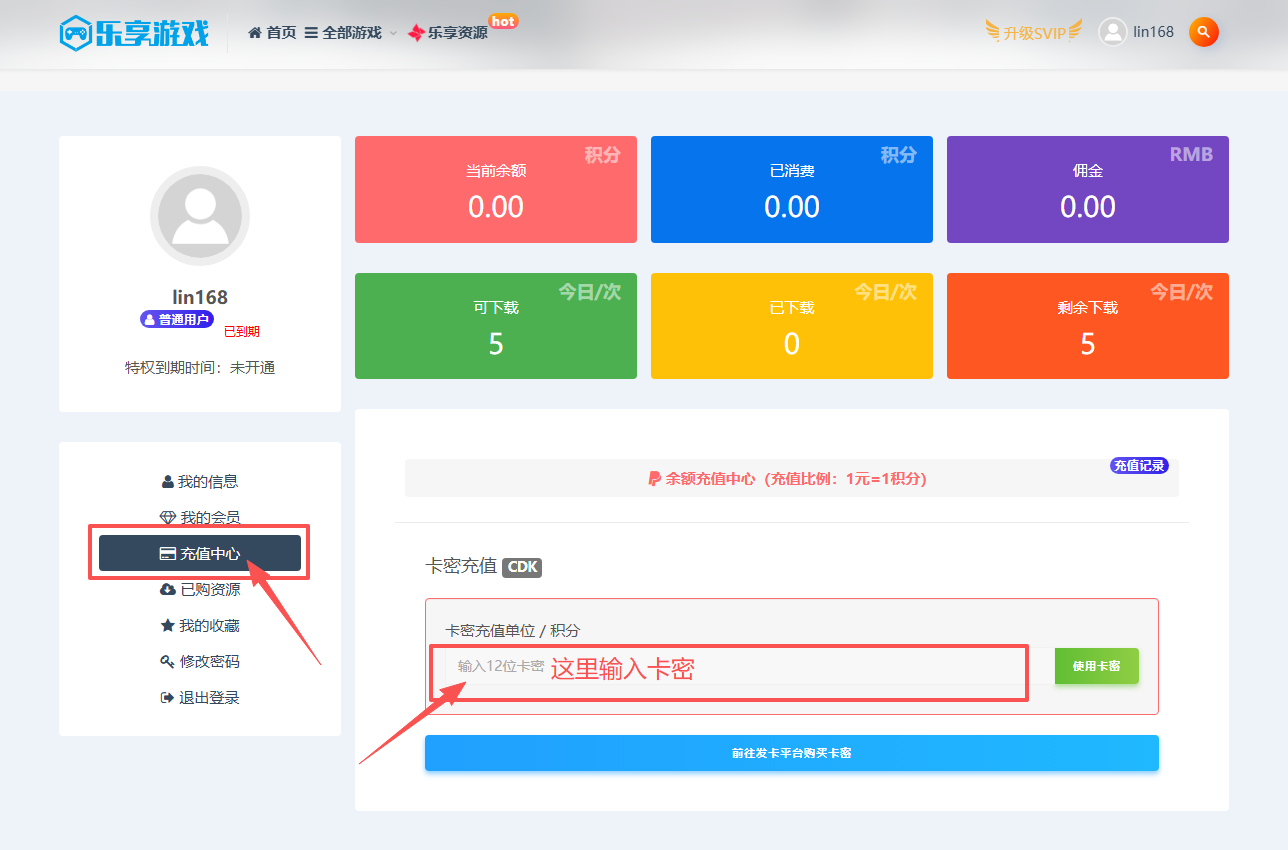Click the 使用卡密 green button
Viewport: 1288px width, 850px height.
click(x=1096, y=667)
